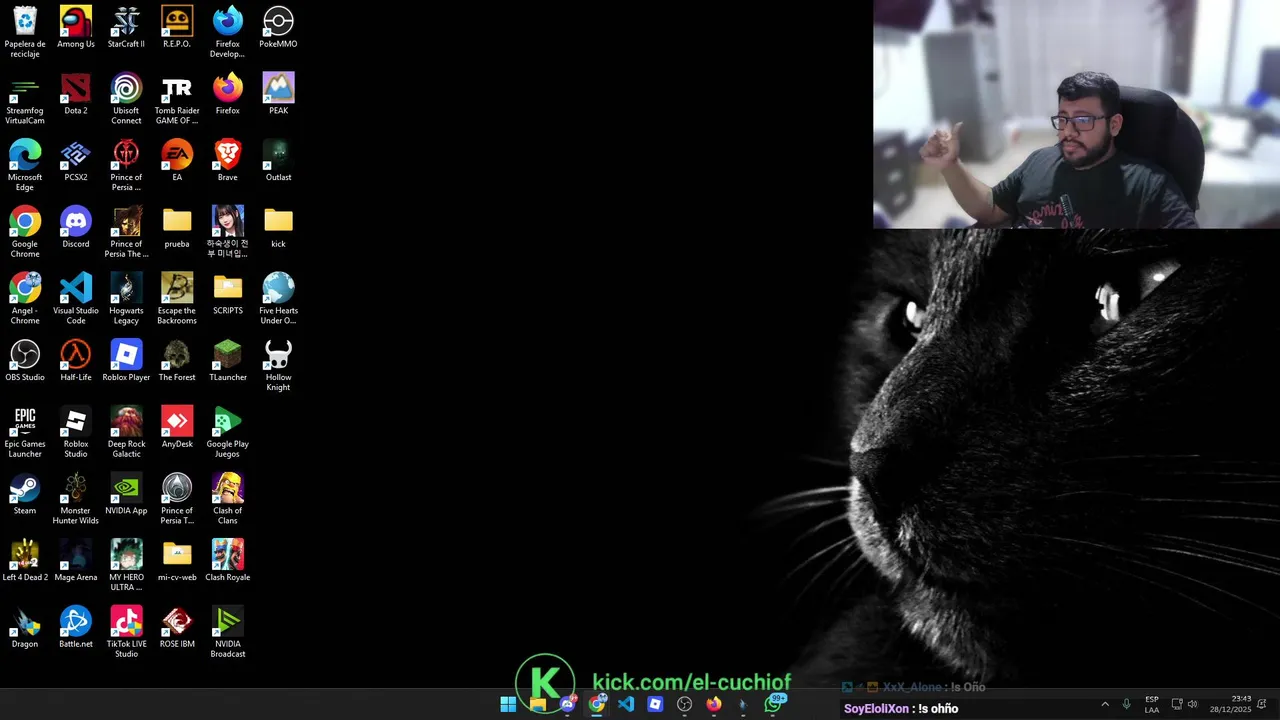Open the PCSX2 emulator shortcut

[x=76, y=161]
